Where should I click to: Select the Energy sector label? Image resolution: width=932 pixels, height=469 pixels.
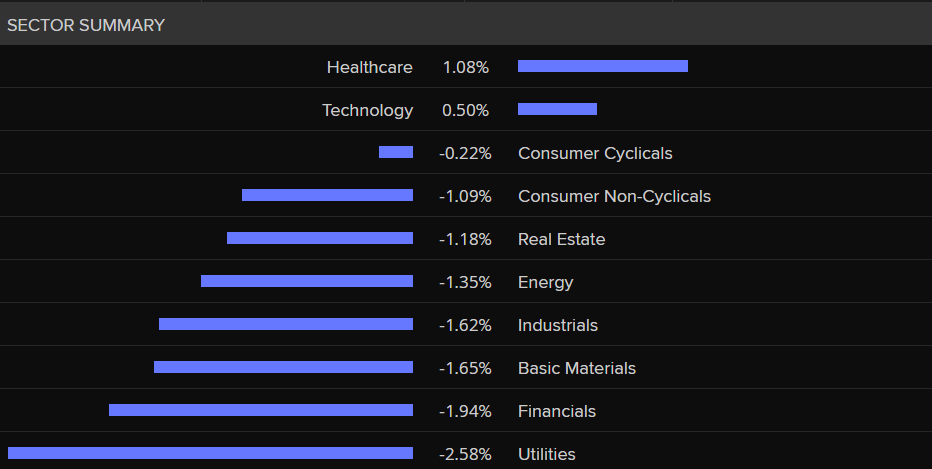(x=545, y=282)
